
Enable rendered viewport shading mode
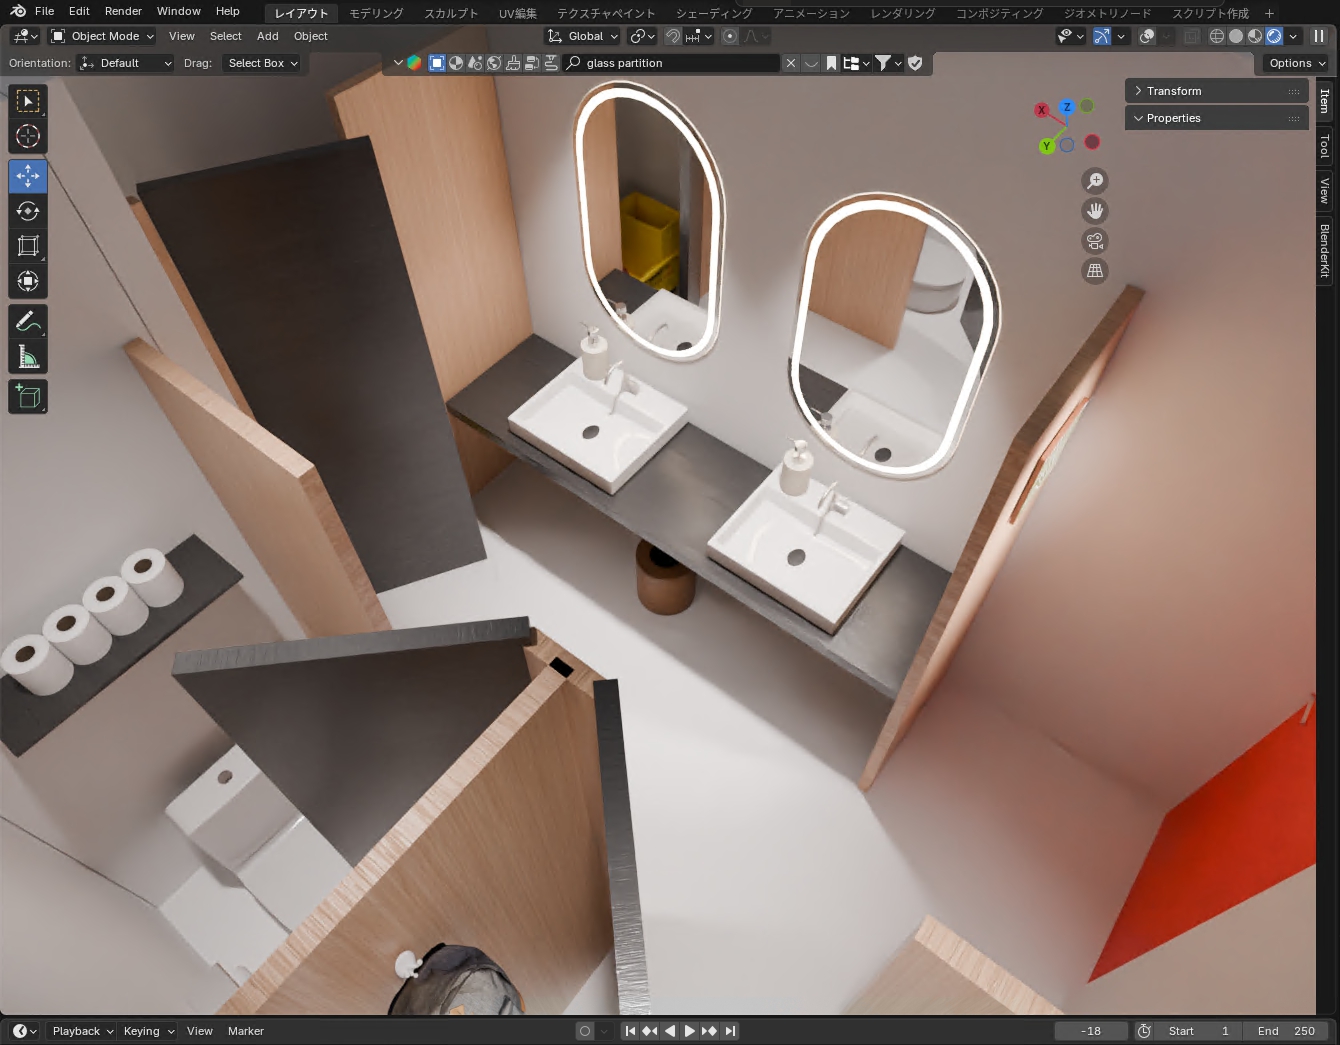coord(1274,36)
